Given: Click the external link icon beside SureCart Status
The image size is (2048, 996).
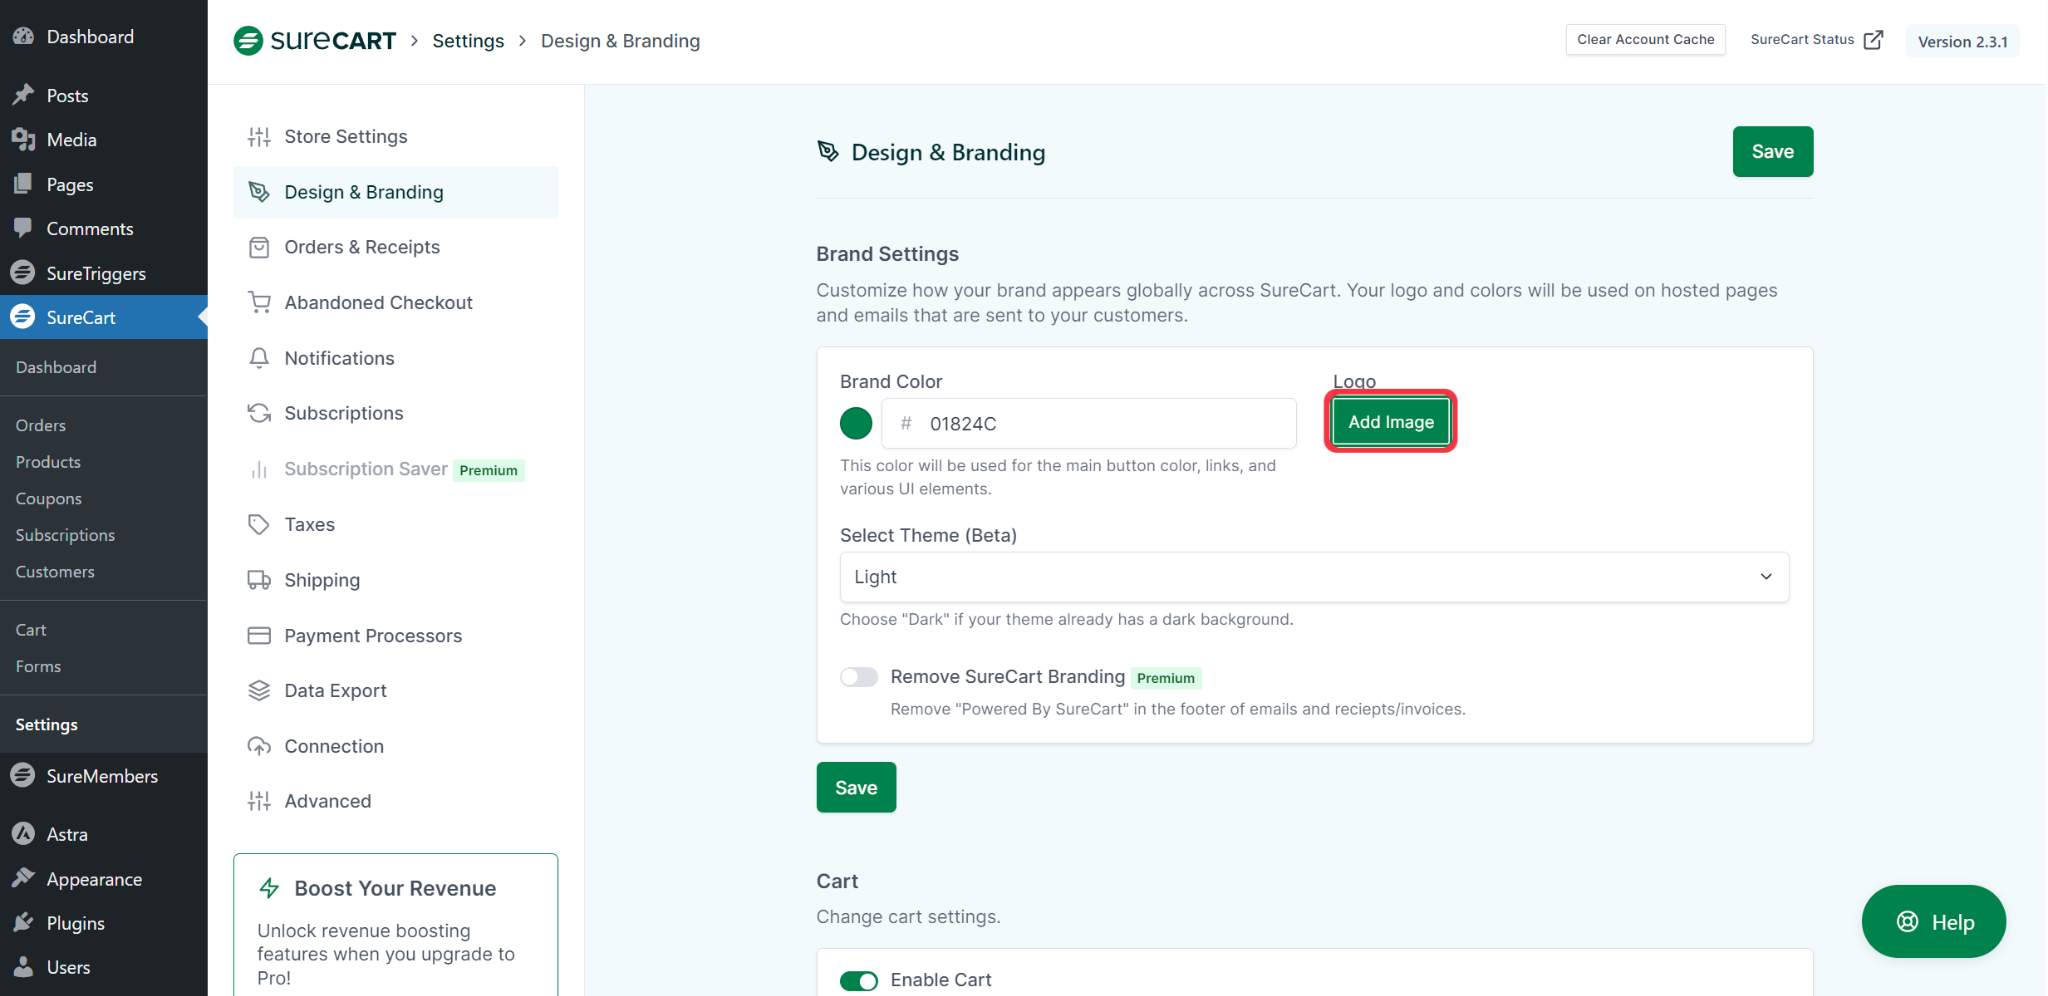Looking at the screenshot, I should [x=1873, y=40].
